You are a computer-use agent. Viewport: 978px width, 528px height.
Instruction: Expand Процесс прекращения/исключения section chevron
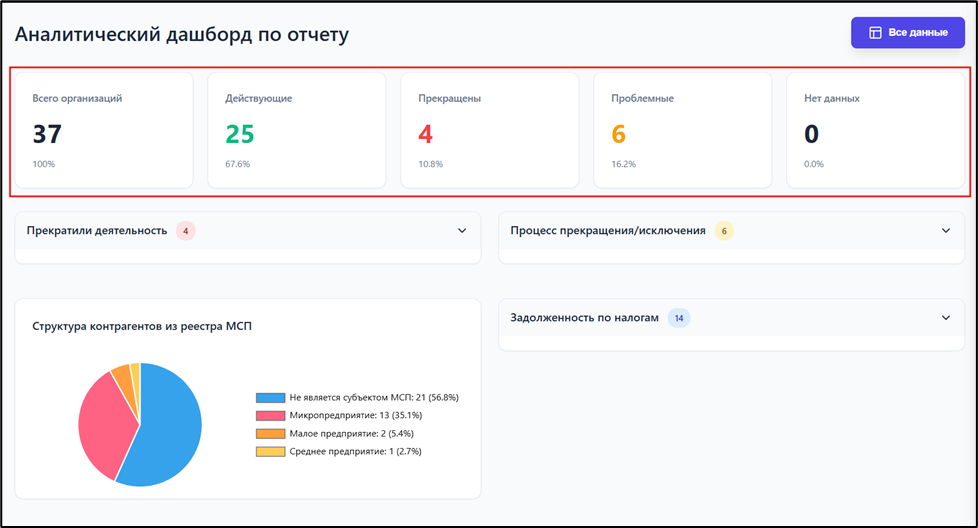click(946, 231)
